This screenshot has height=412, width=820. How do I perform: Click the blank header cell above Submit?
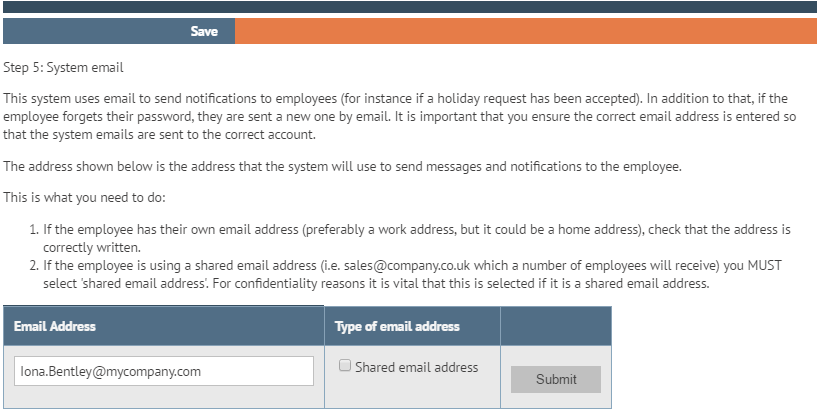pyautogui.click(x=555, y=327)
